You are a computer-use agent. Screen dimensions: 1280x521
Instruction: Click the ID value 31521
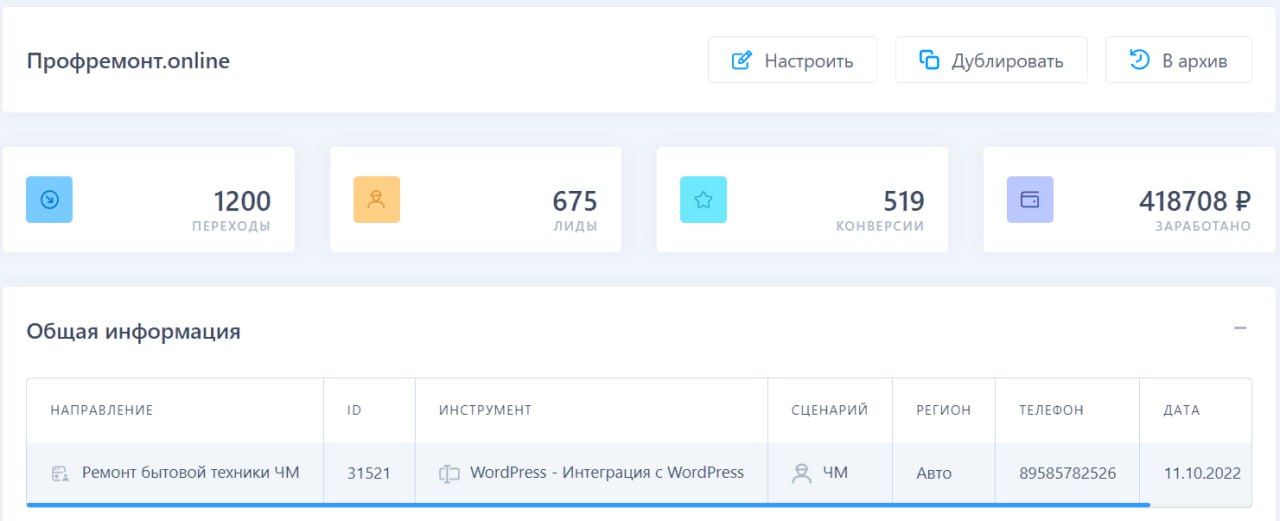[x=368, y=473]
